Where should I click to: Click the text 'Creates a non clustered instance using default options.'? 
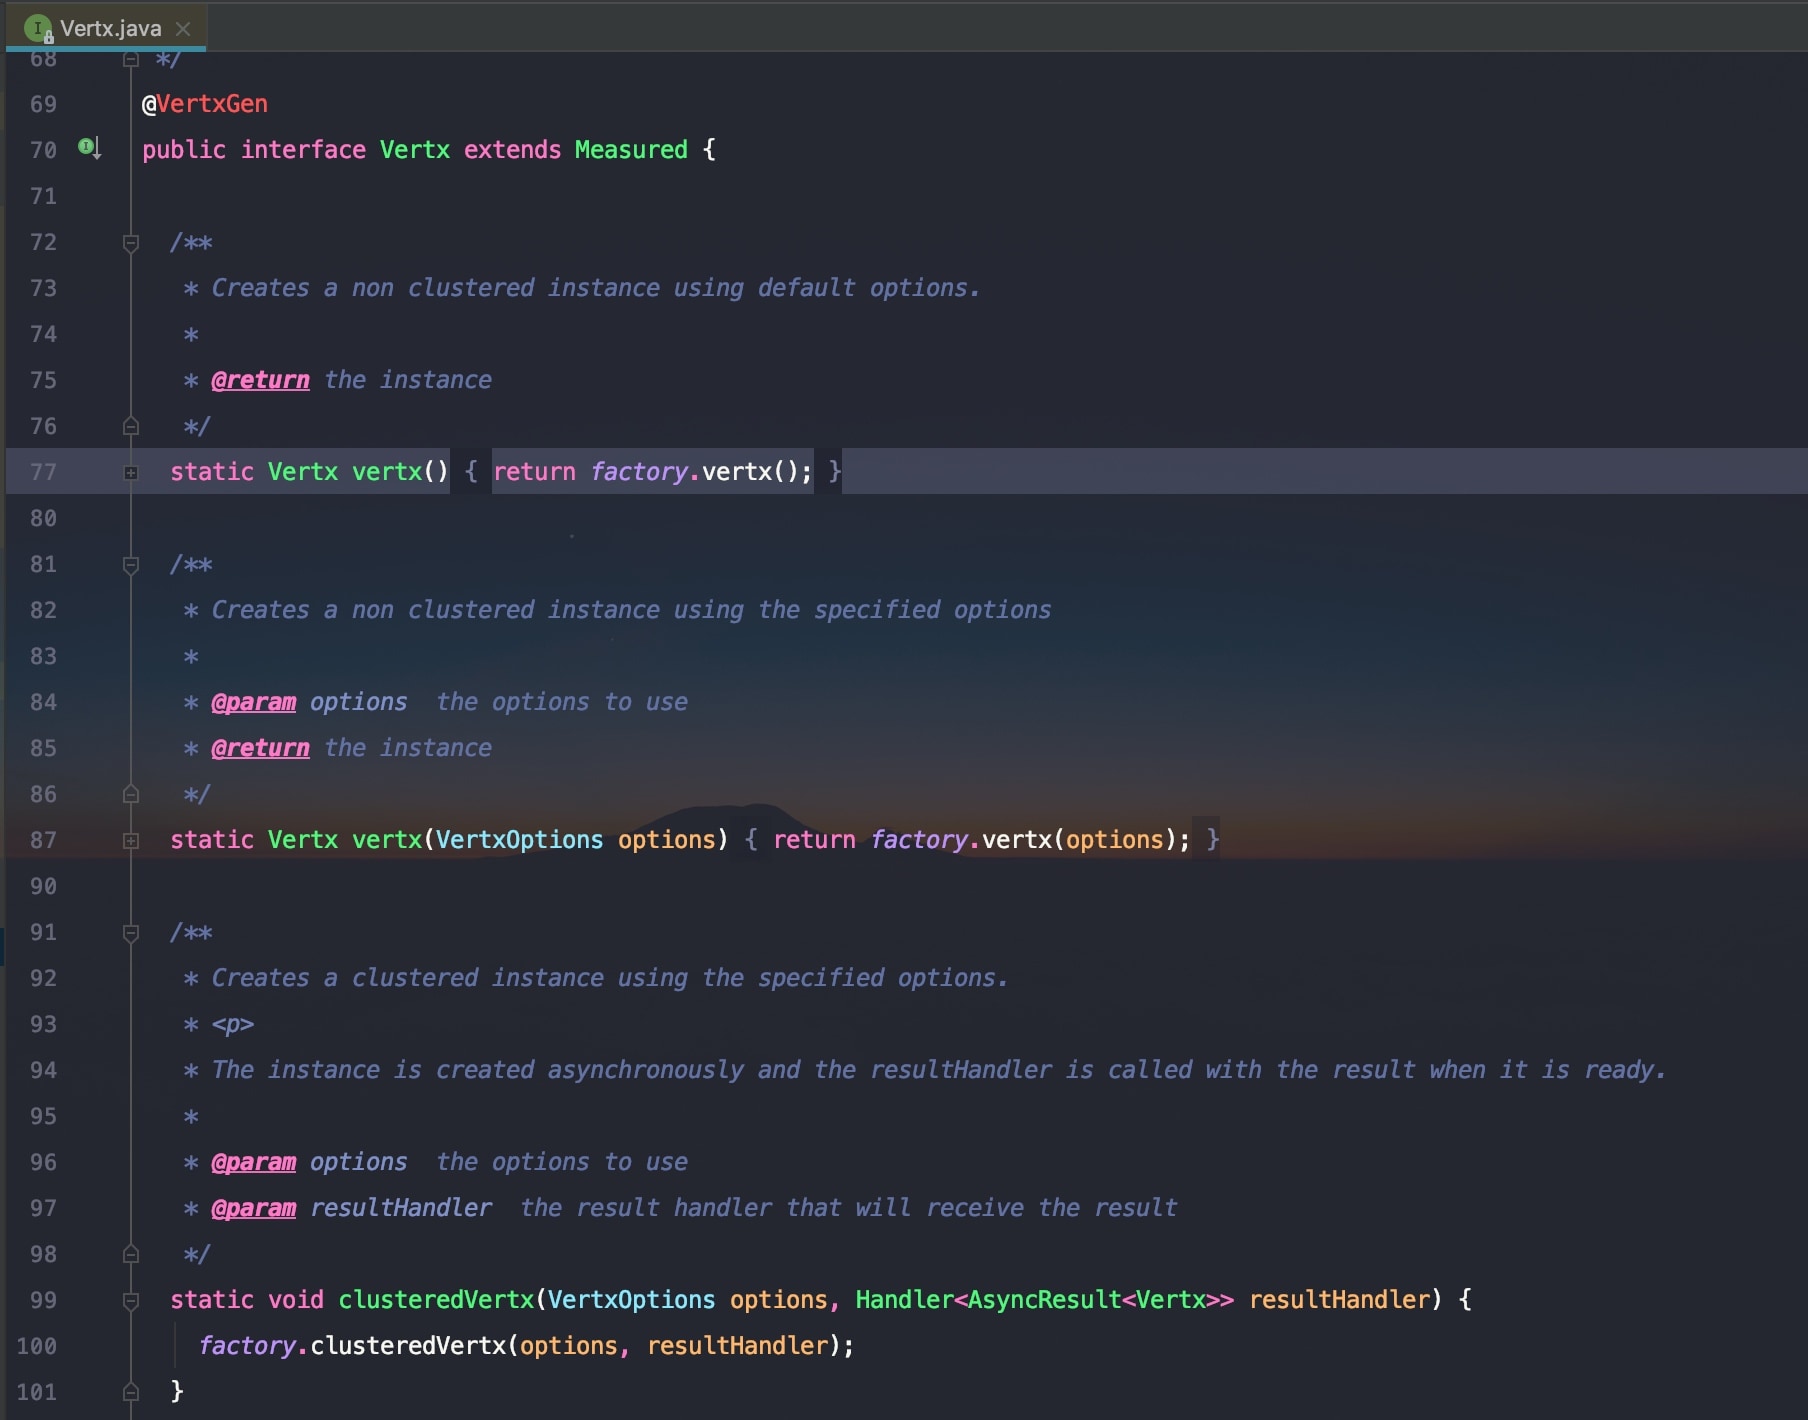point(596,288)
